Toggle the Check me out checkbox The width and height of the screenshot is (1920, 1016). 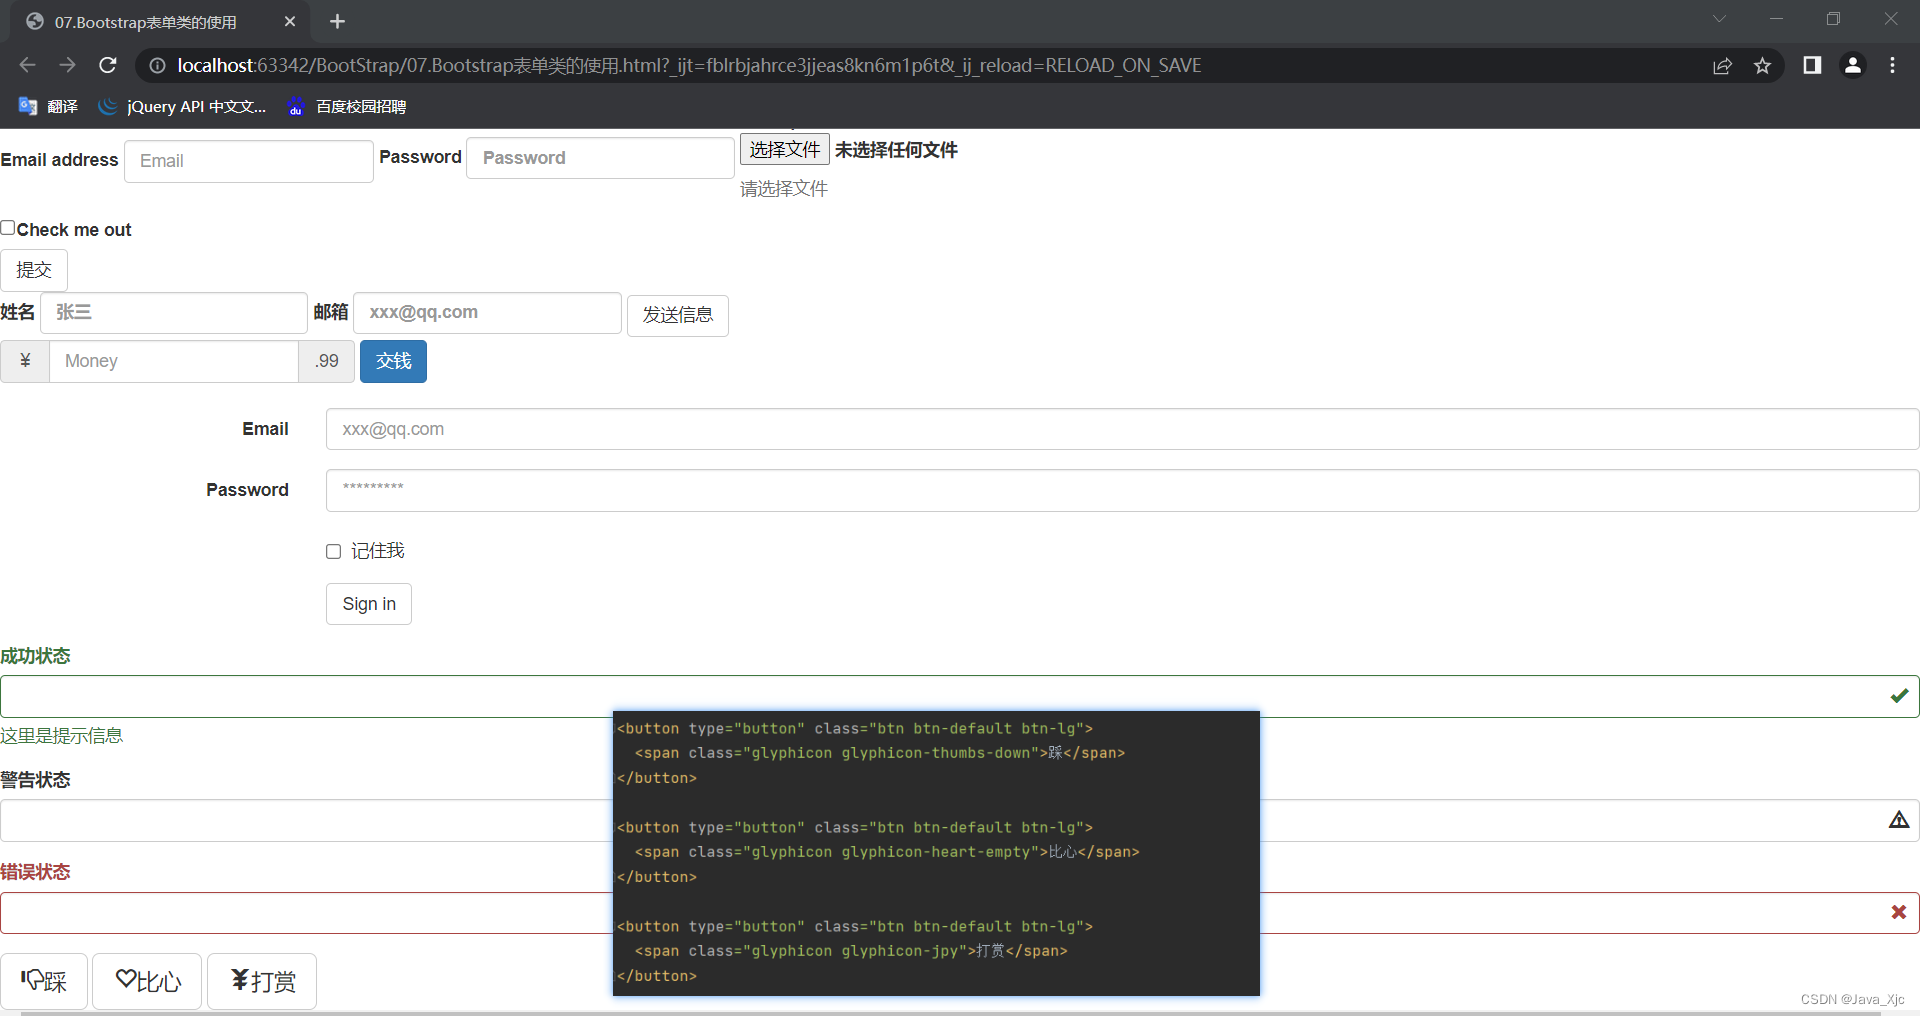(8, 228)
